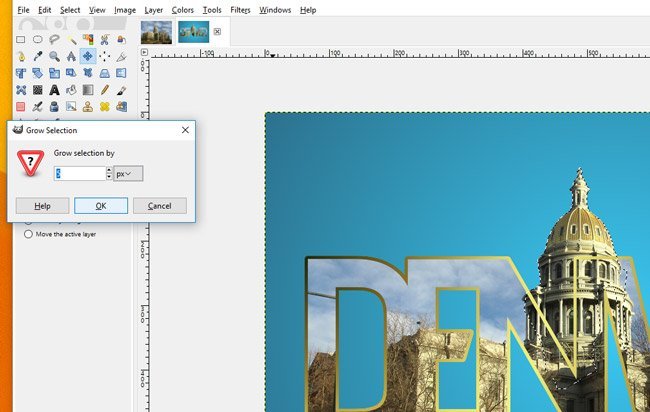Viewport: 650px width, 412px height.
Task: Open the Help menu in menu bar
Action: (308, 10)
